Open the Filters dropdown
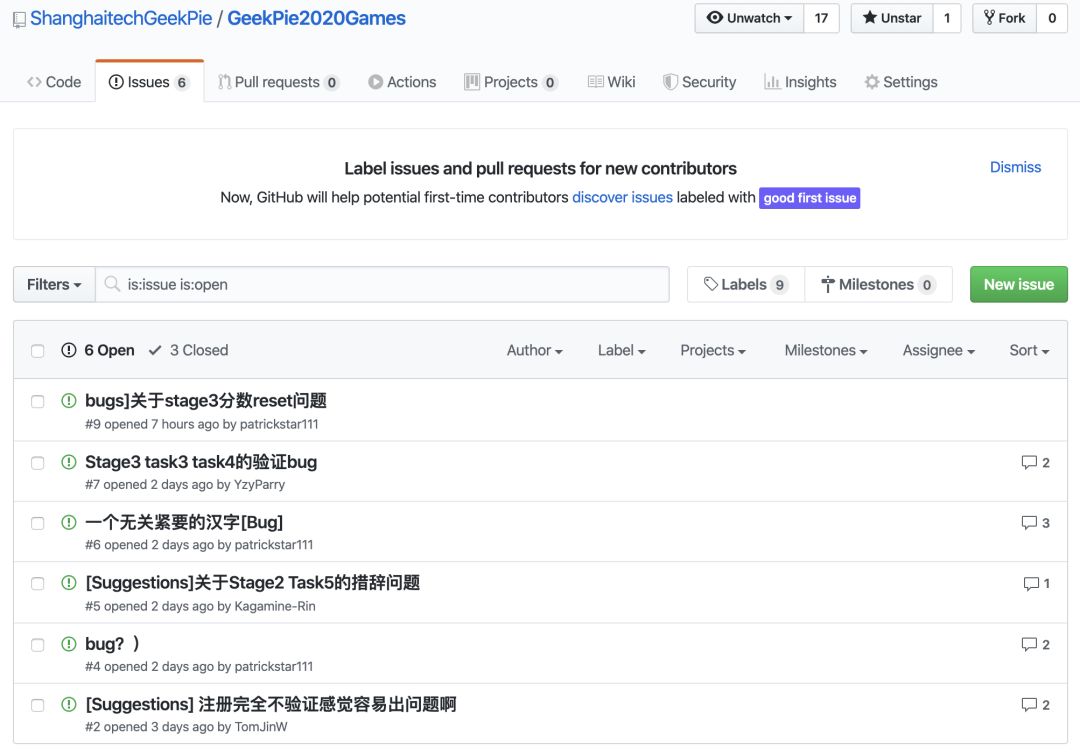1080x756 pixels. point(54,284)
